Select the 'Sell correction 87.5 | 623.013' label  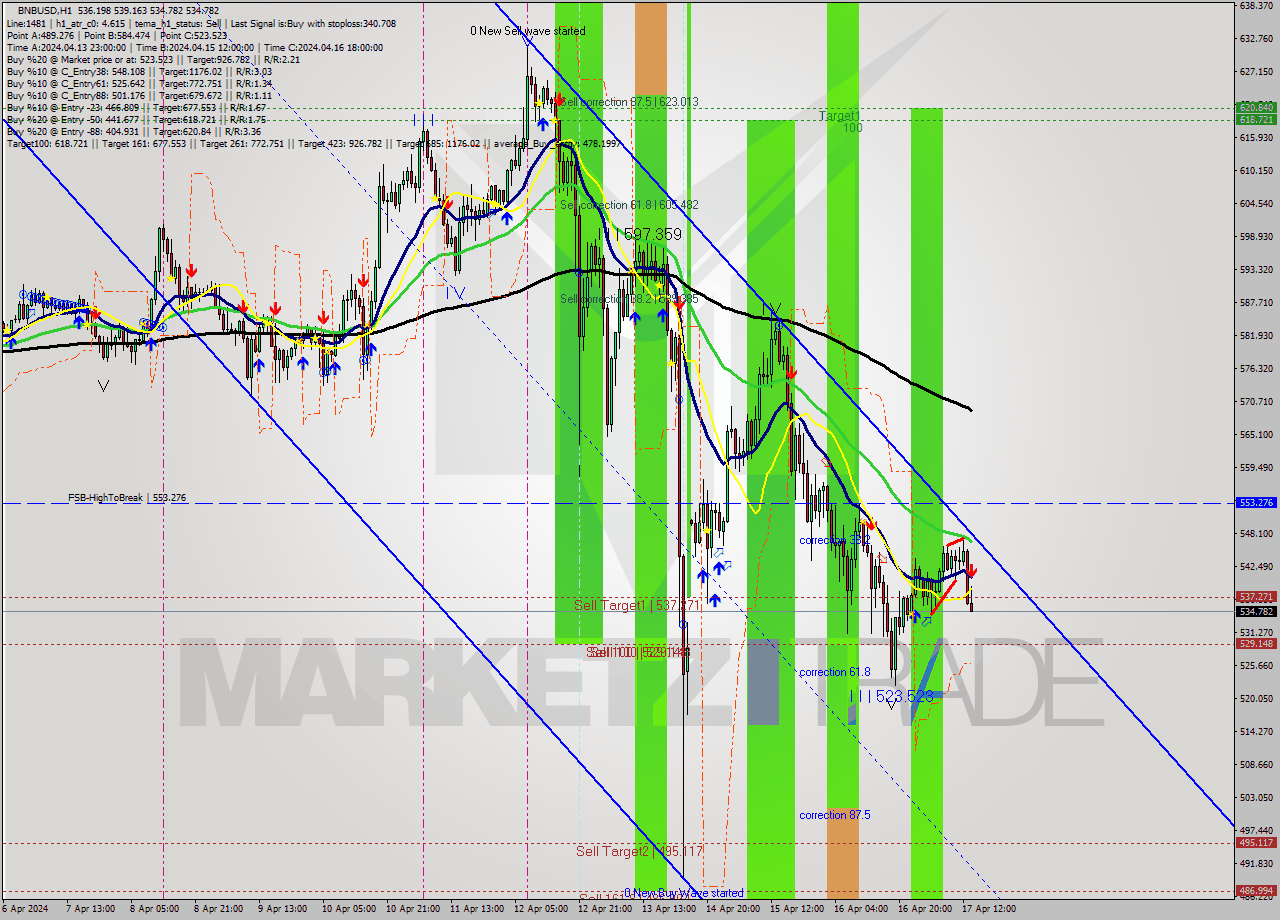pyautogui.click(x=628, y=101)
